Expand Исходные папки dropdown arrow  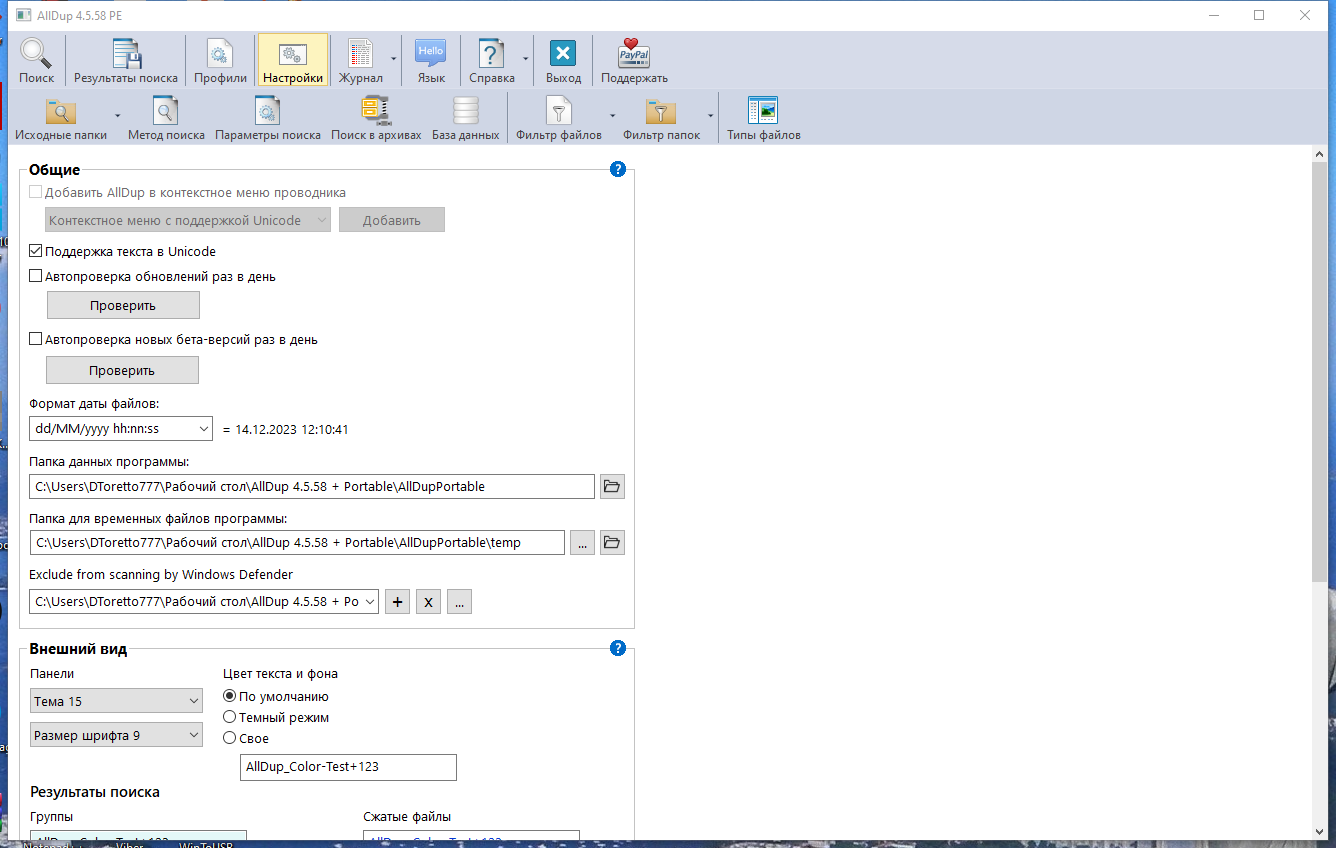tap(117, 116)
